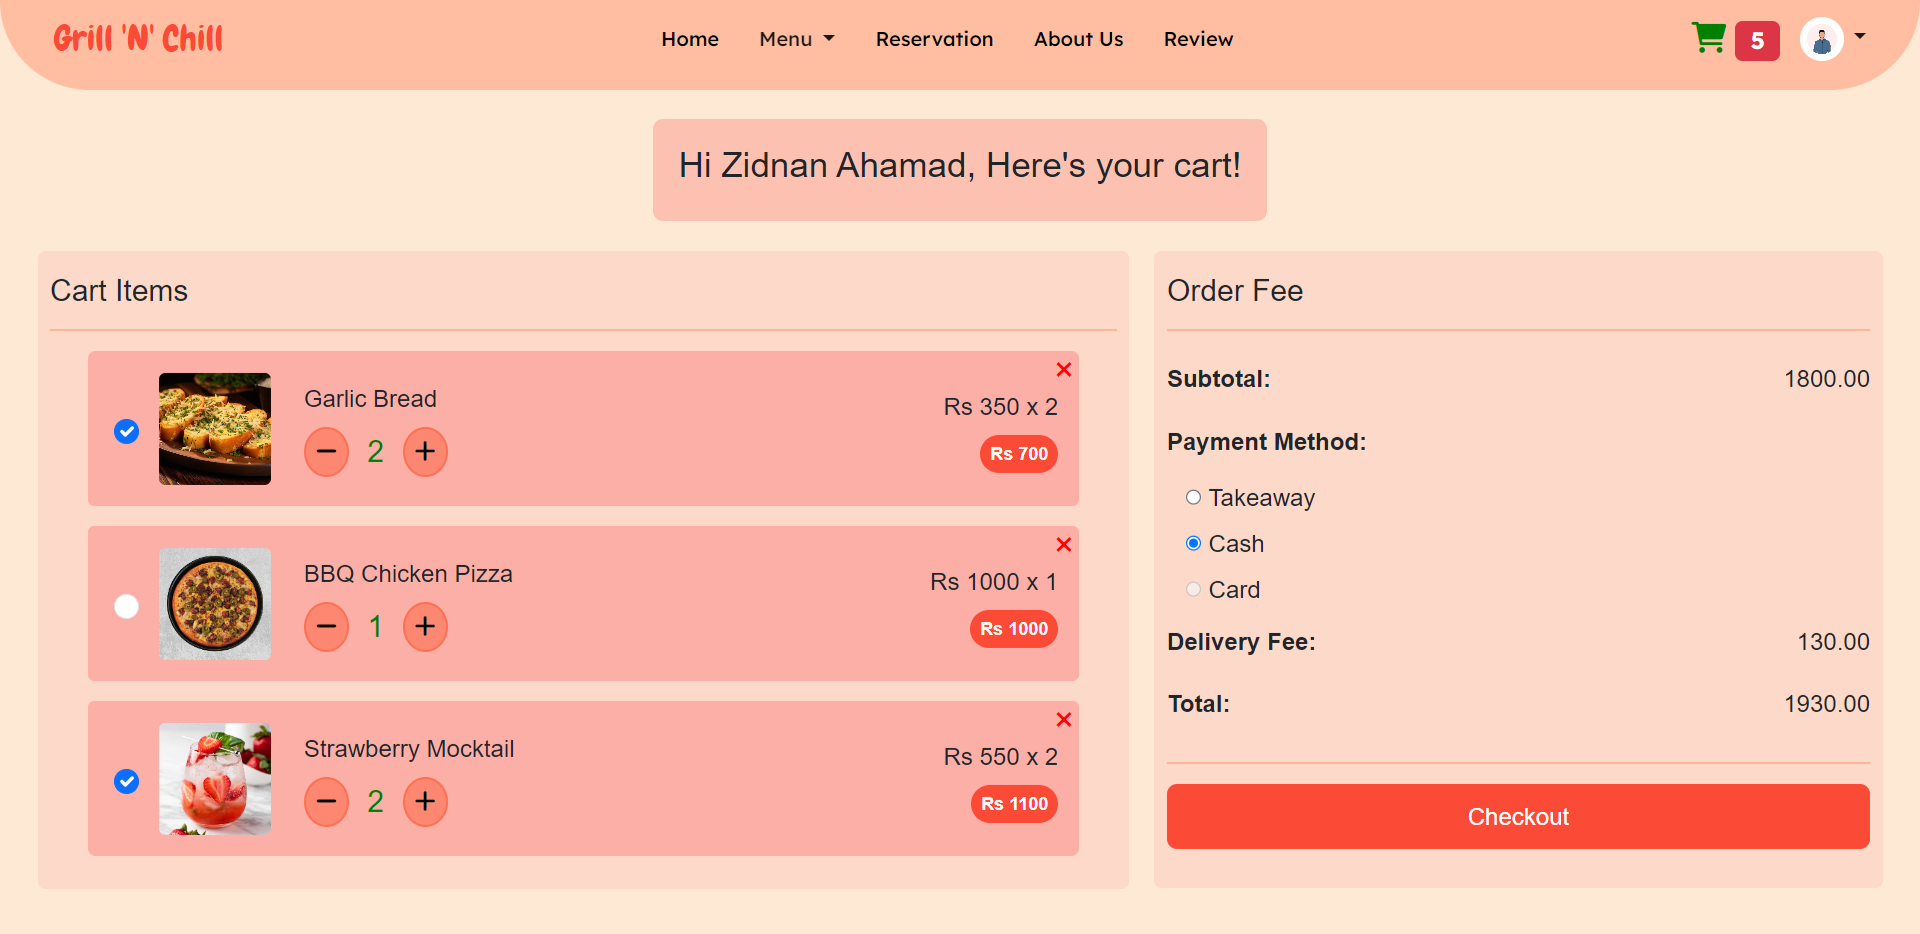Image resolution: width=1920 pixels, height=934 pixels.
Task: Remove Garlic Bread with red X
Action: [1064, 370]
